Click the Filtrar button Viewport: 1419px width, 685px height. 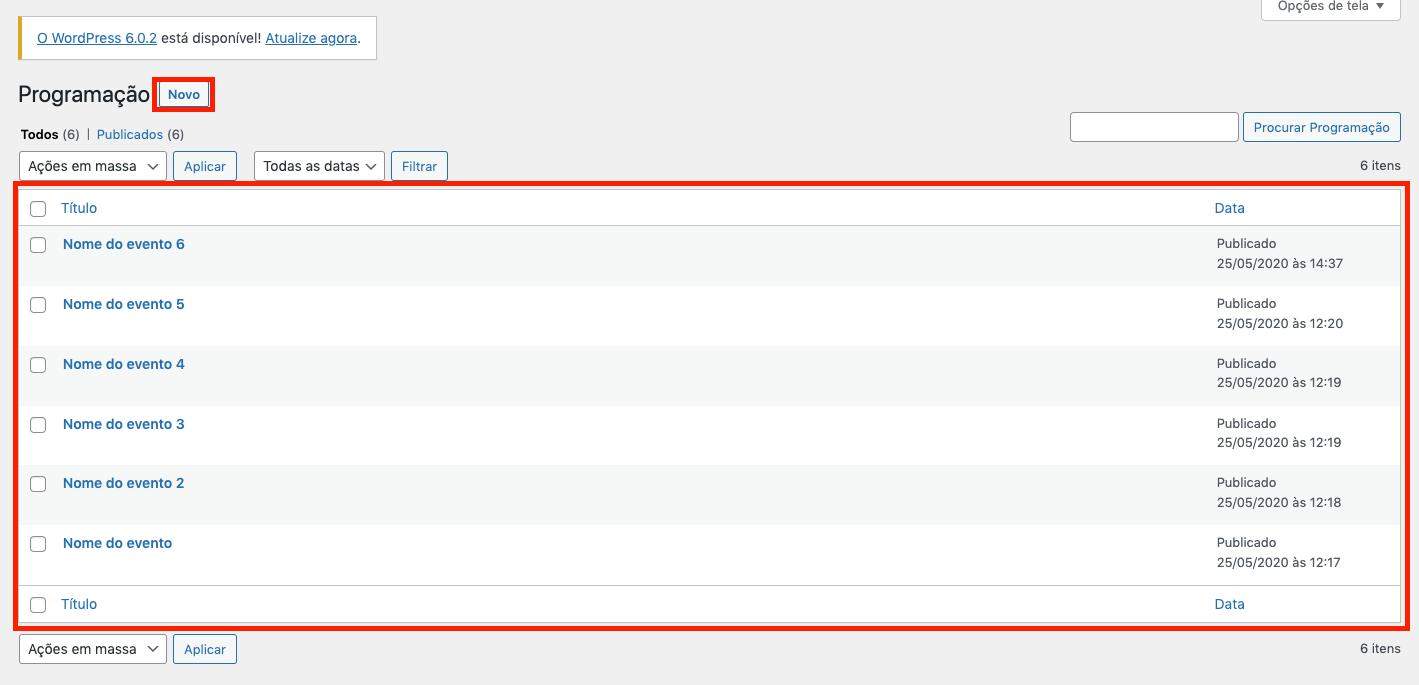[419, 166]
